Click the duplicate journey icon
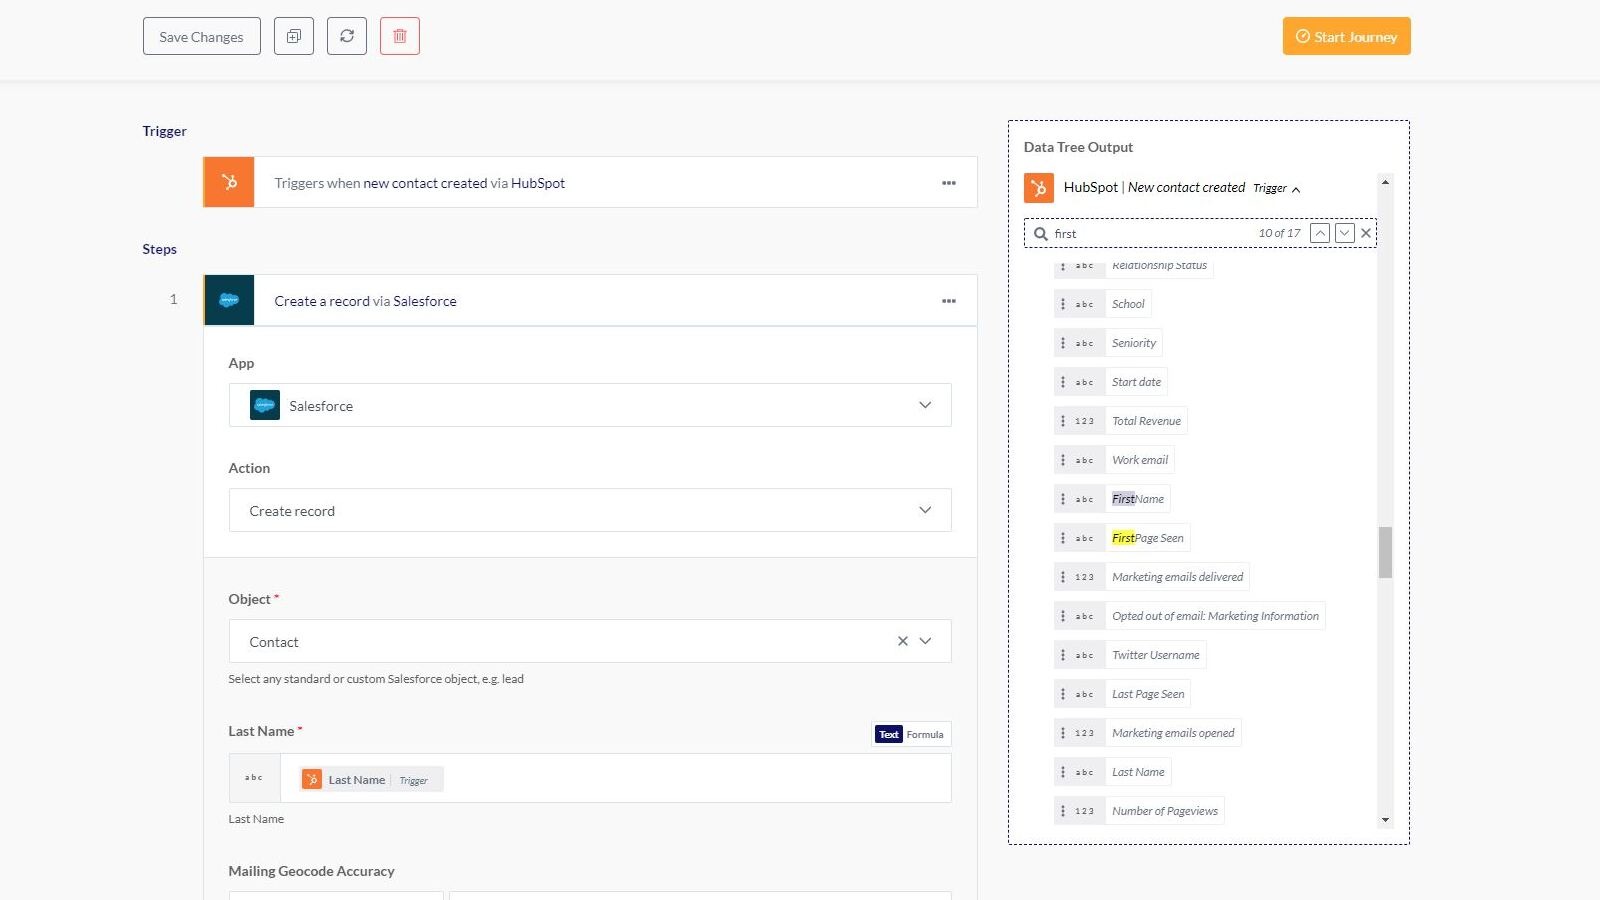 pyautogui.click(x=293, y=35)
